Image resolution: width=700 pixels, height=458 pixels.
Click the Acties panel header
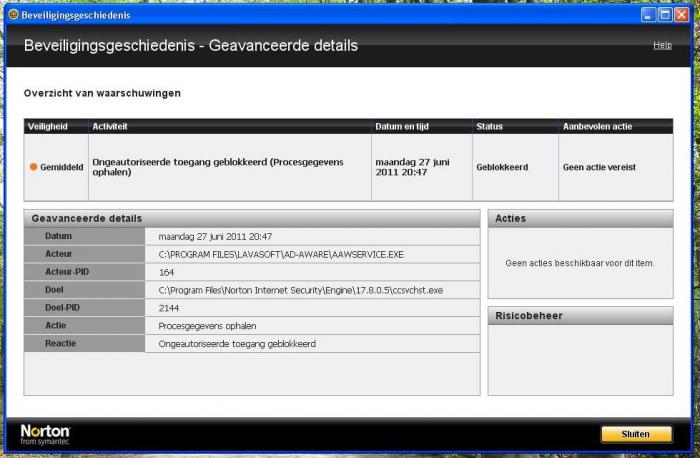point(580,219)
